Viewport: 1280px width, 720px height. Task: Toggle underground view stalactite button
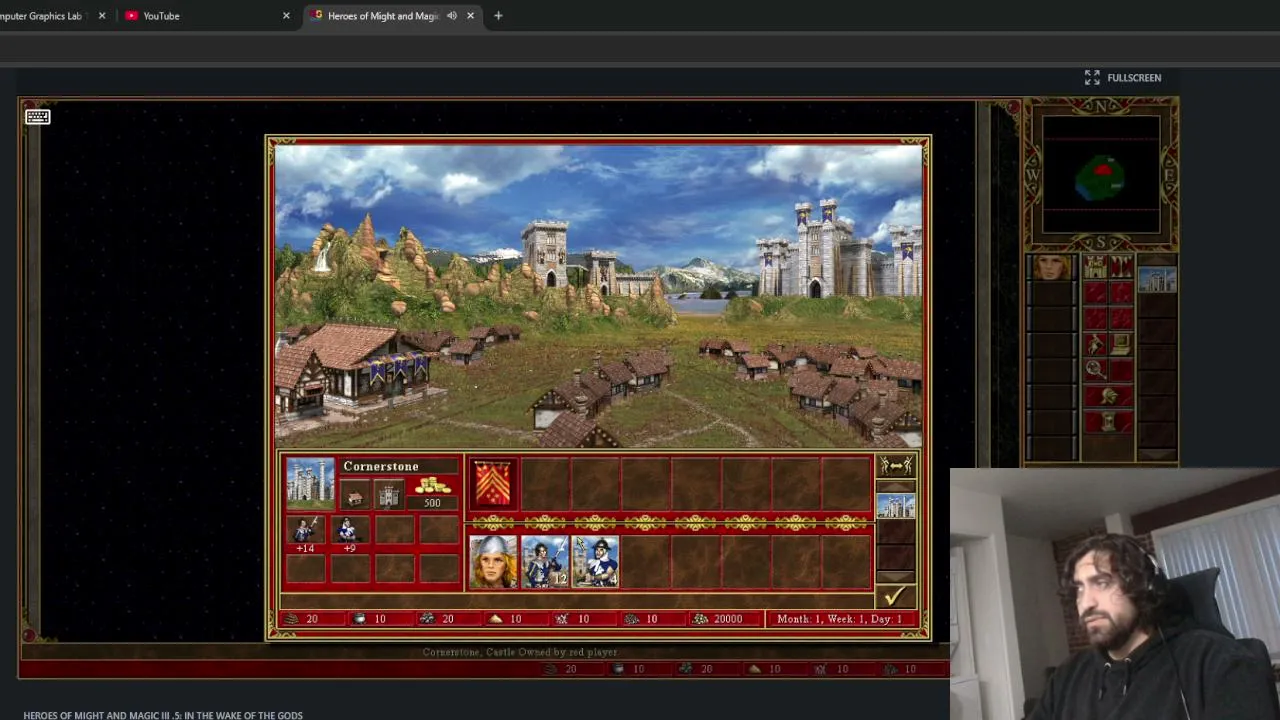[1120, 267]
